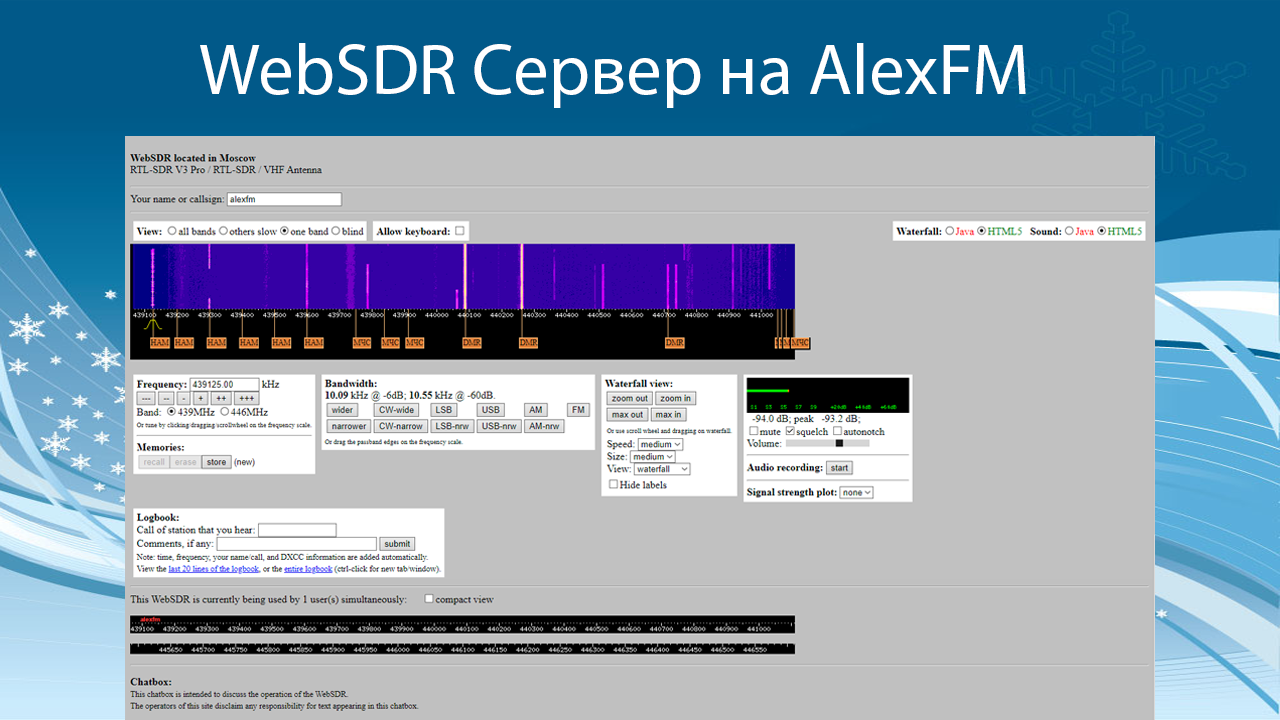
Task: Click the name or callsign field
Action: (284, 199)
